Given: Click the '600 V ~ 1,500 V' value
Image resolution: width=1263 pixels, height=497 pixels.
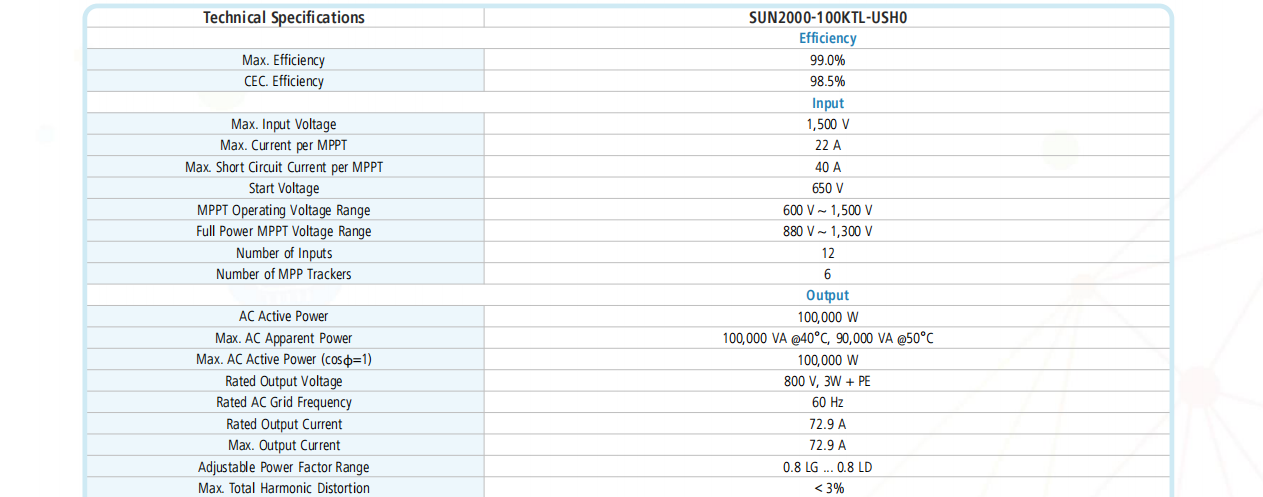Looking at the screenshot, I should click(x=828, y=210).
